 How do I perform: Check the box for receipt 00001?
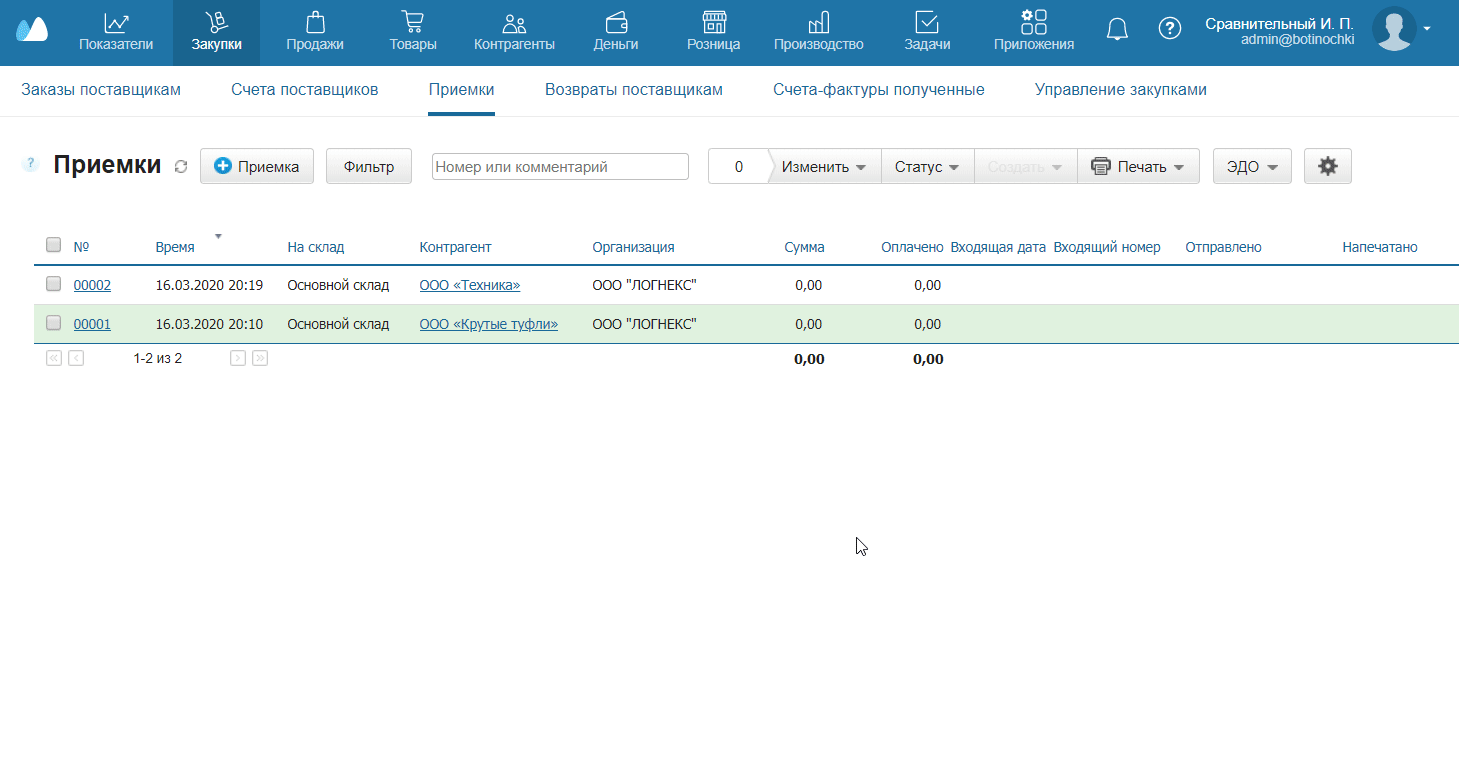coord(54,323)
